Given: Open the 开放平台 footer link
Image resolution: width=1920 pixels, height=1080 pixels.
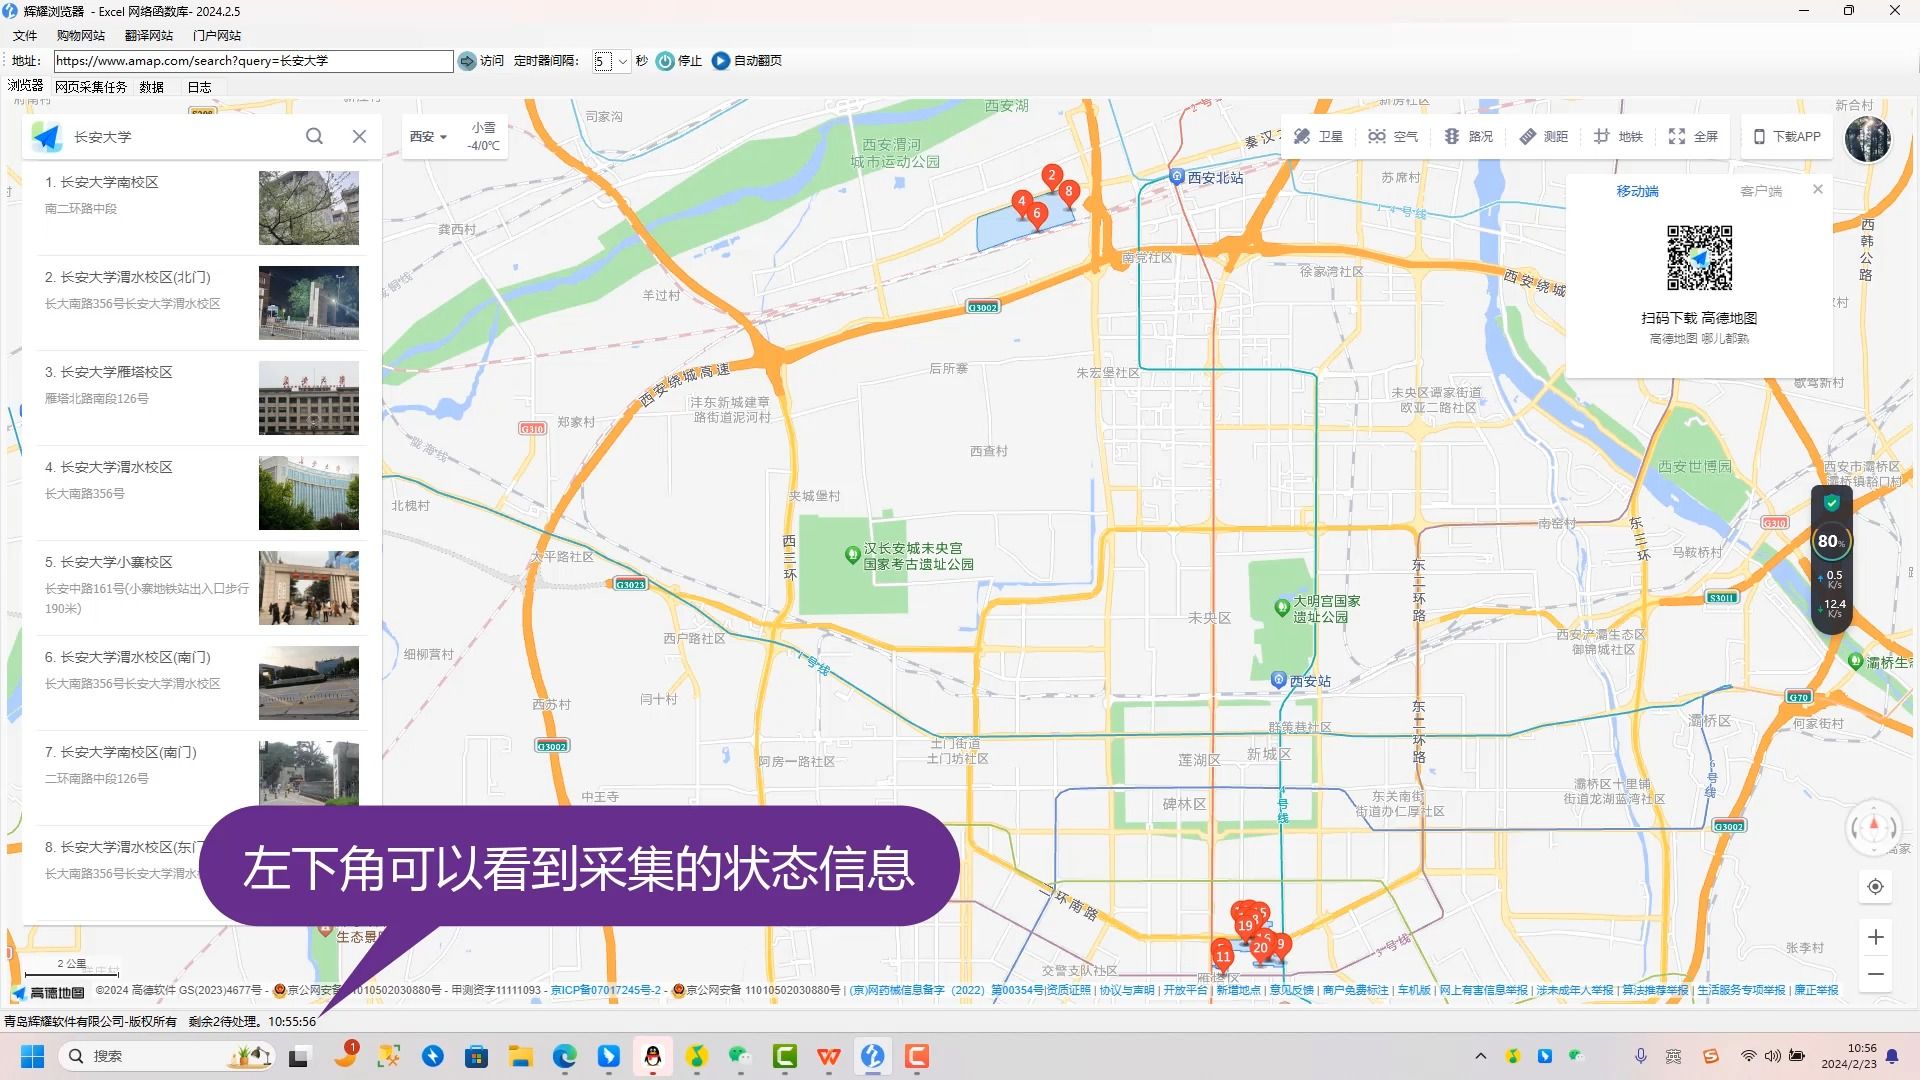Looking at the screenshot, I should pos(1185,990).
